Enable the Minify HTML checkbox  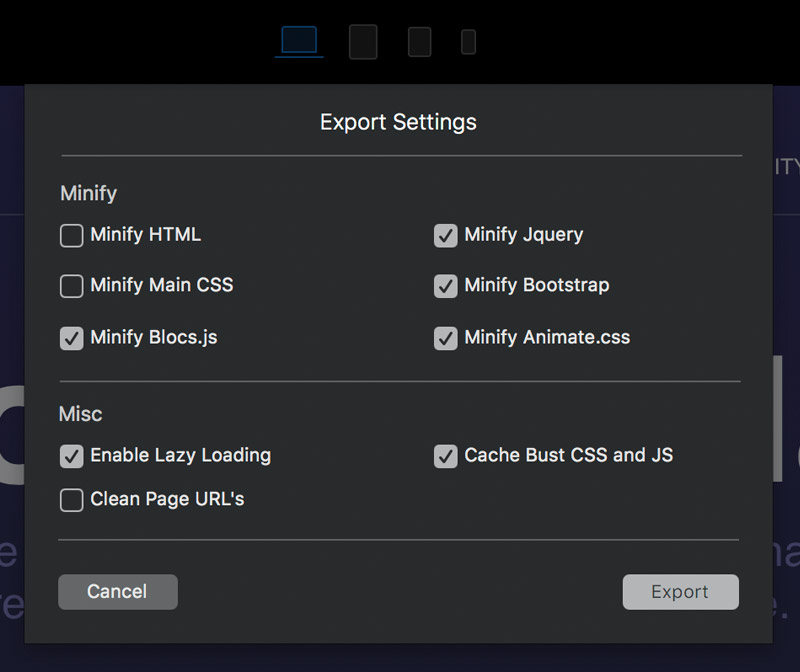pyautogui.click(x=71, y=236)
